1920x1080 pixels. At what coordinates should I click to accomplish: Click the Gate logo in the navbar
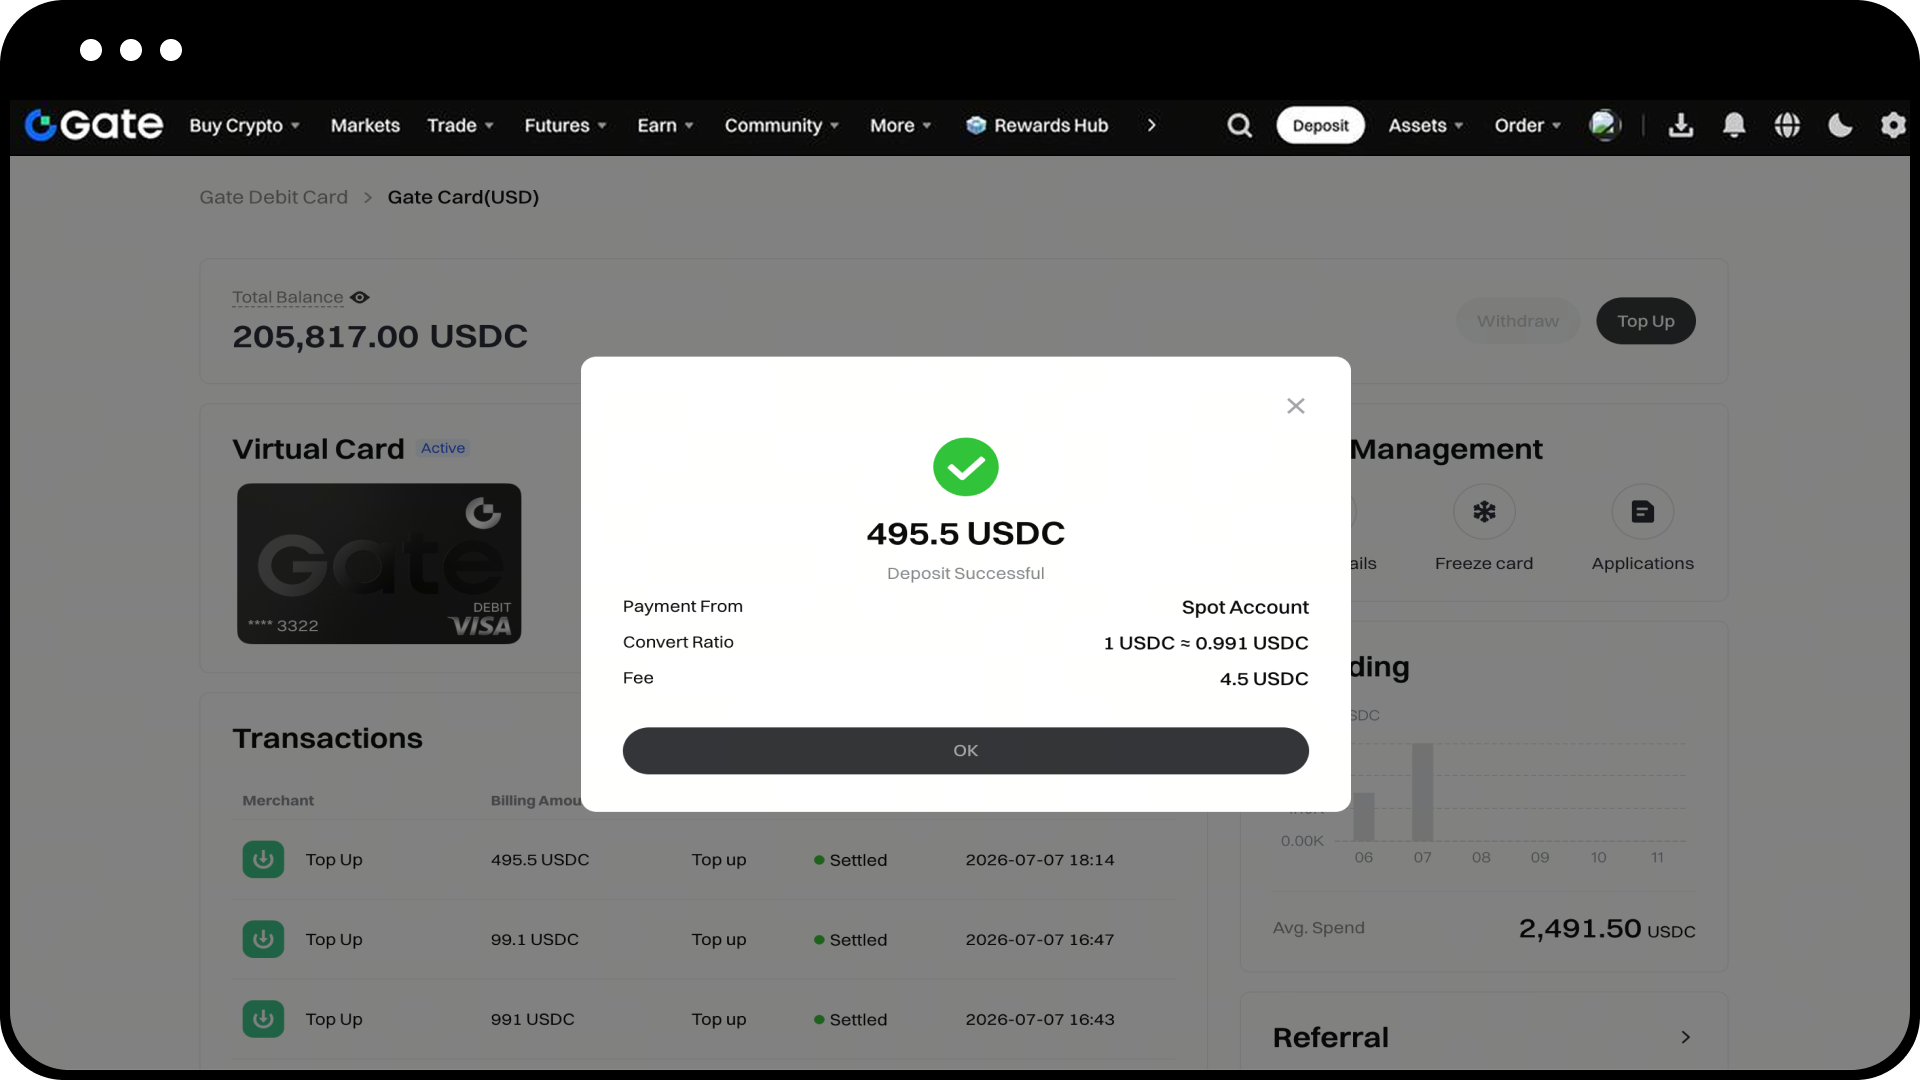[93, 125]
